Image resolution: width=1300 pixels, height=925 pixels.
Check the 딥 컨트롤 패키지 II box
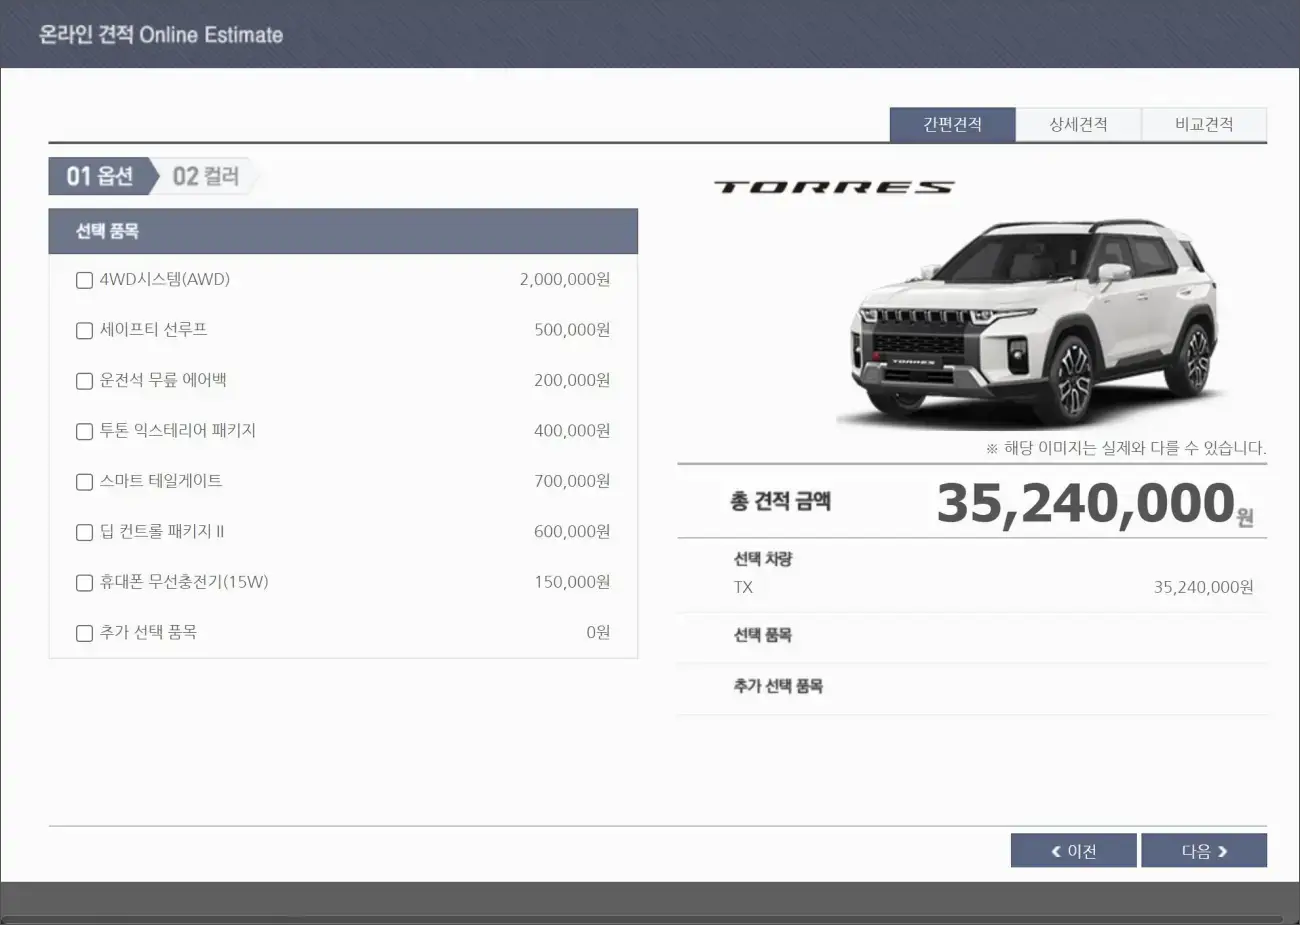click(85, 532)
